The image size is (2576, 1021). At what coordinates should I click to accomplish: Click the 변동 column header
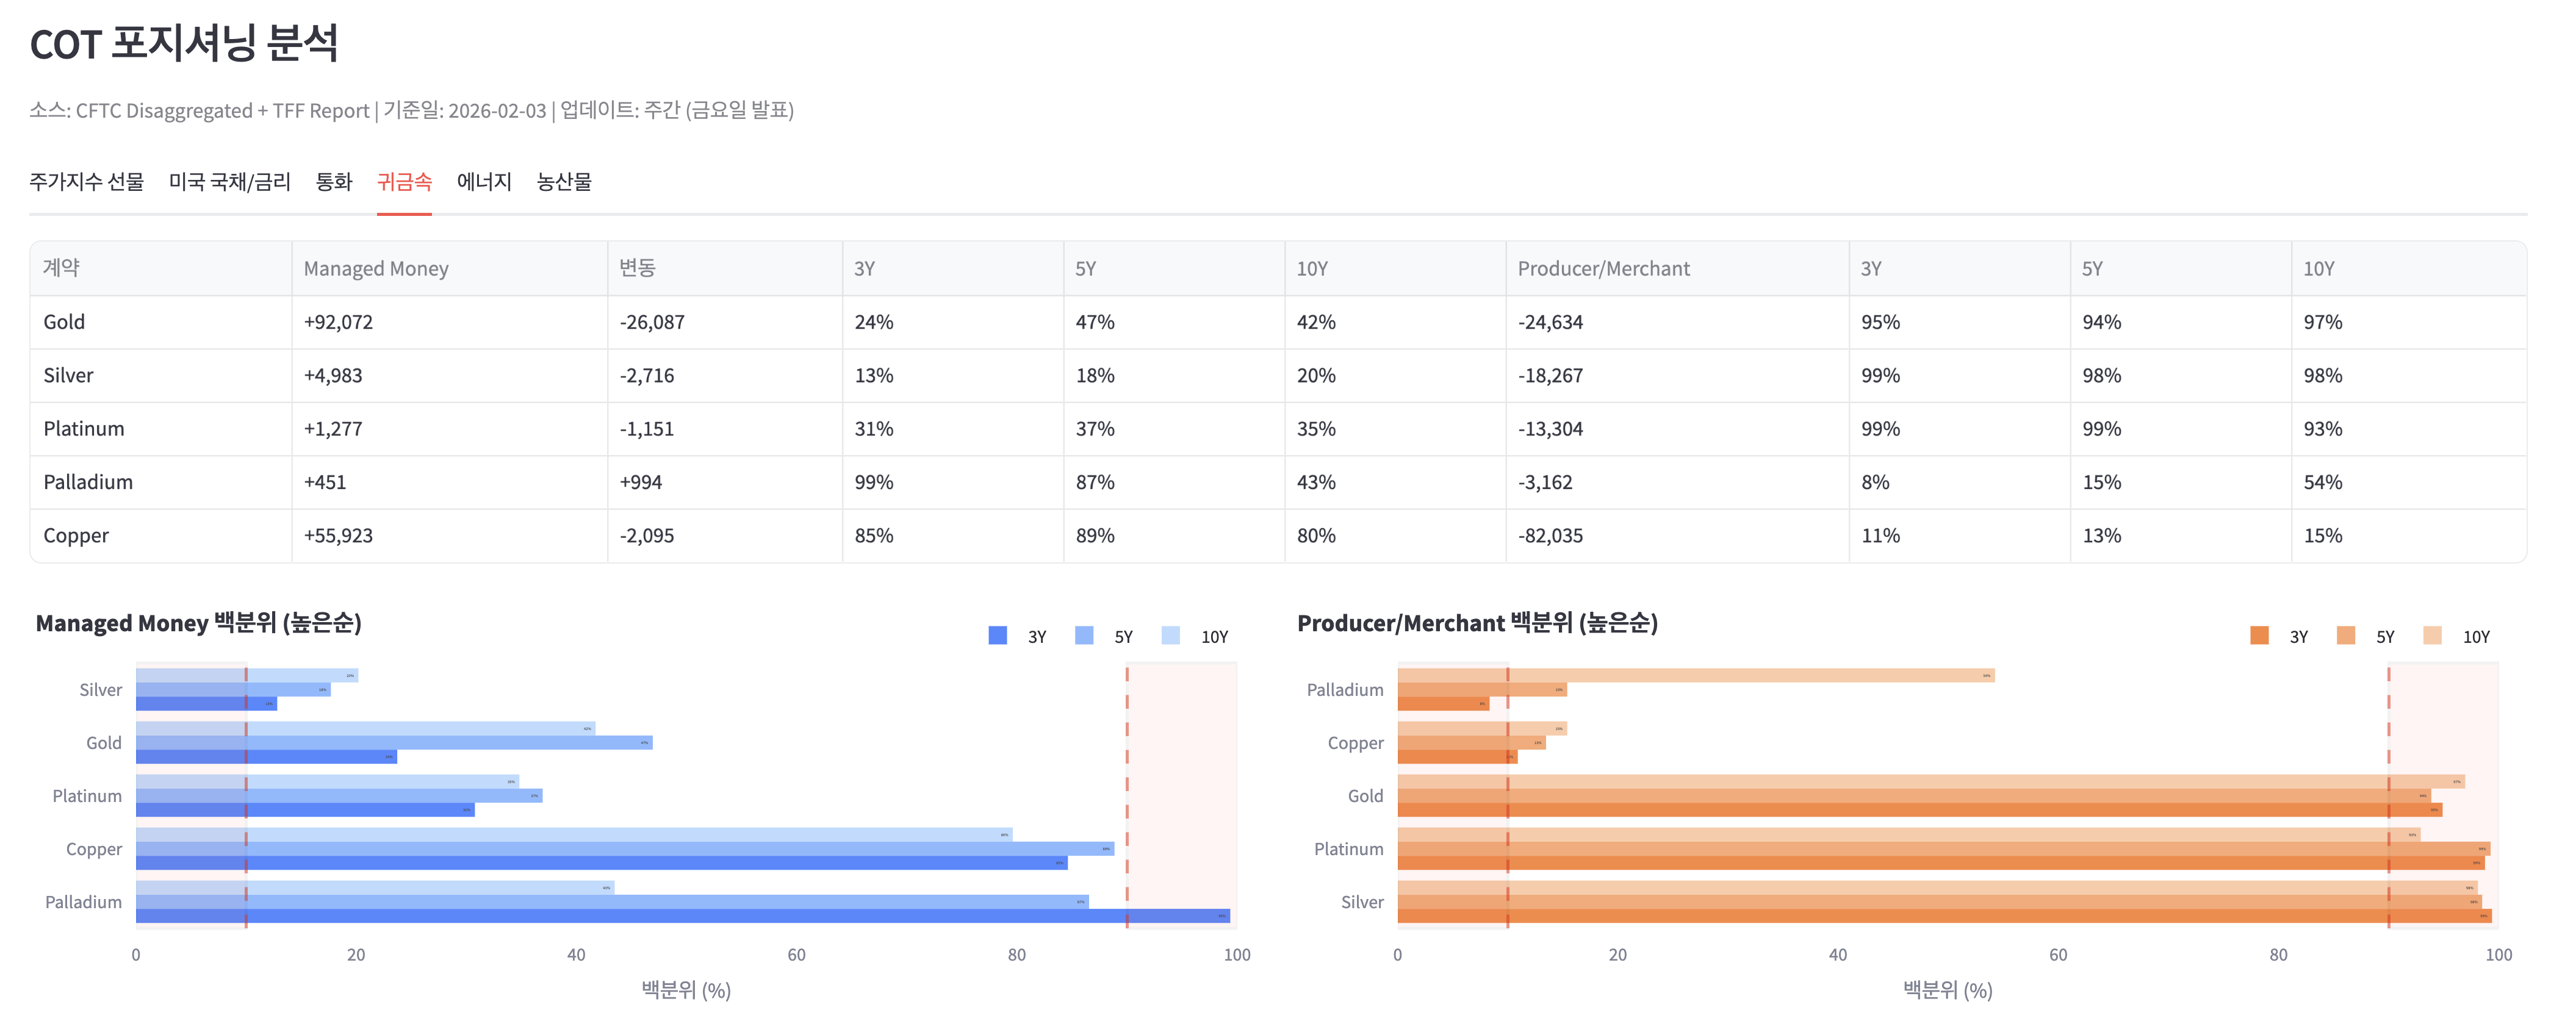coord(637,268)
